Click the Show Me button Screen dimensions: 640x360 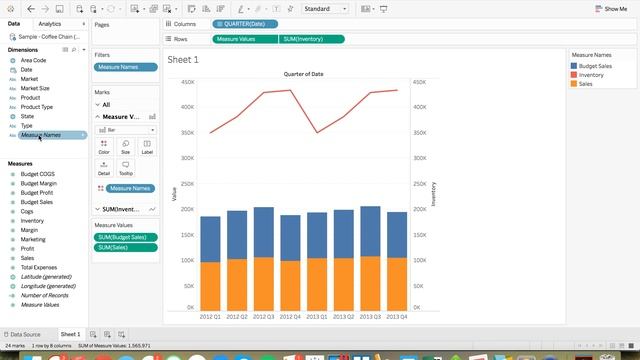[611, 9]
